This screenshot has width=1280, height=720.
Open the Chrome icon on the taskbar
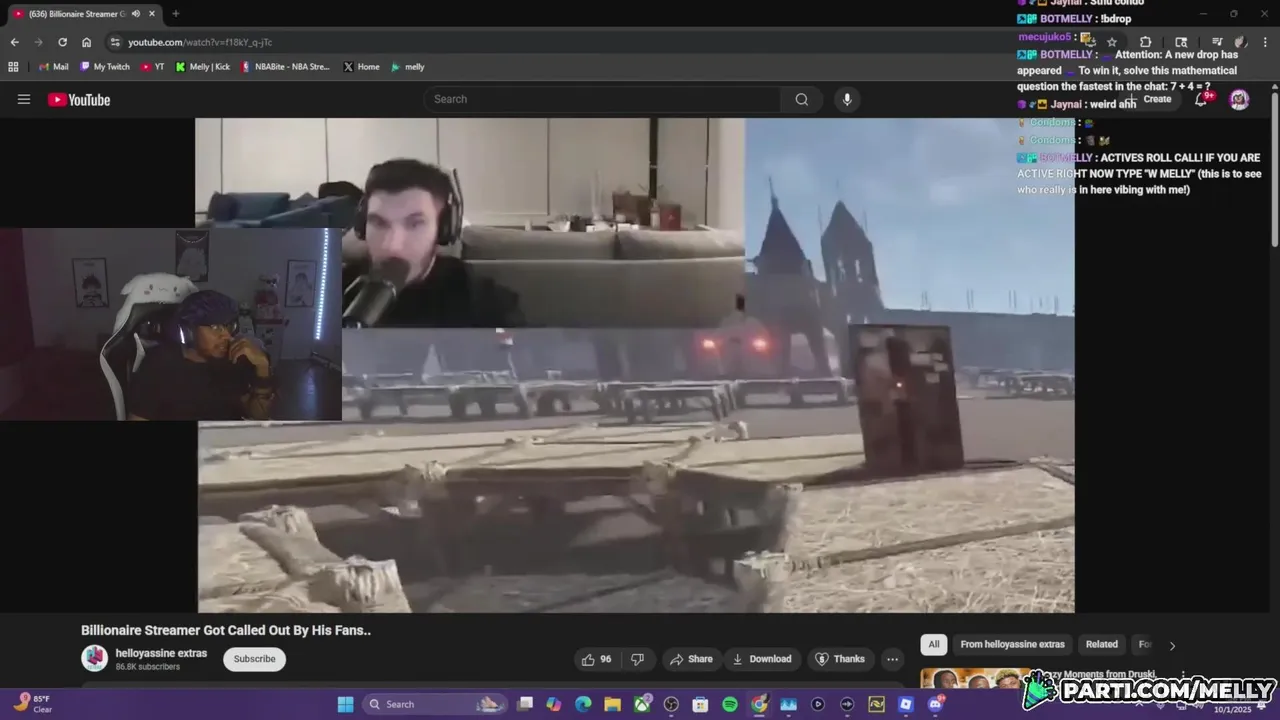(759, 704)
